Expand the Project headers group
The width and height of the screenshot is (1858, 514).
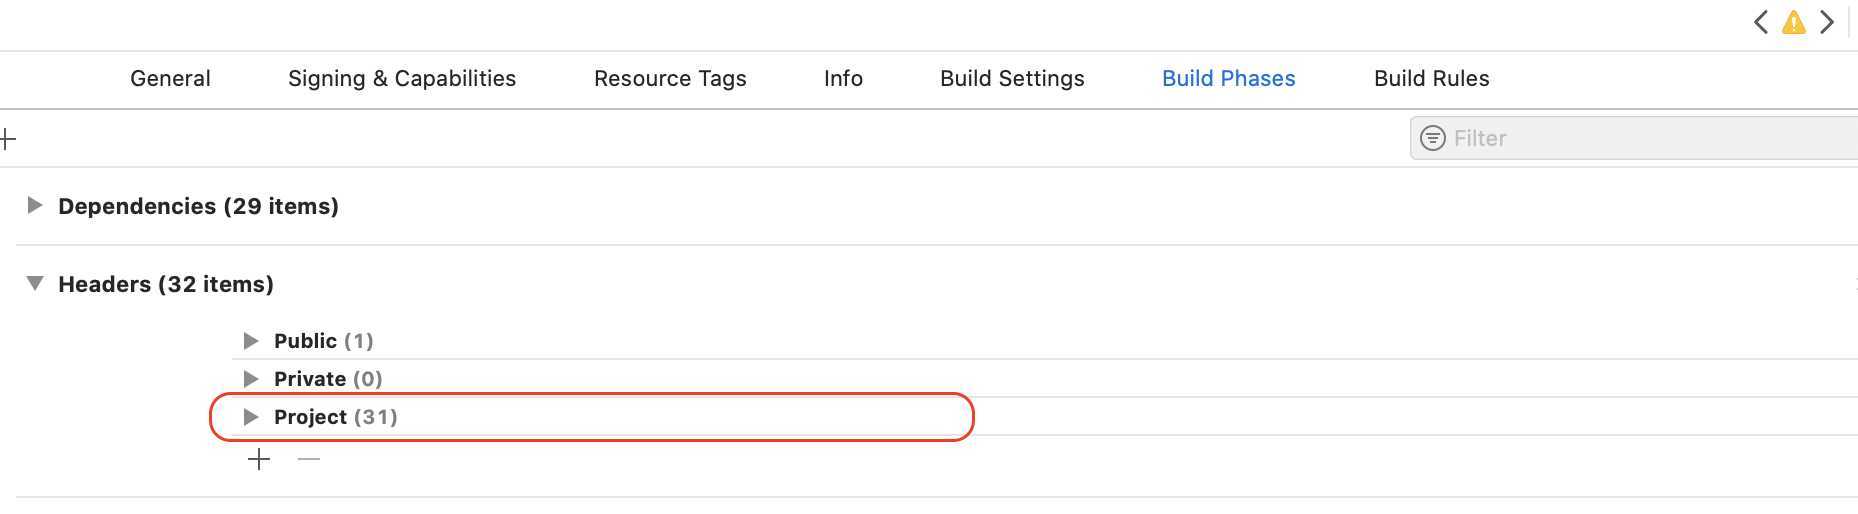pyautogui.click(x=251, y=417)
